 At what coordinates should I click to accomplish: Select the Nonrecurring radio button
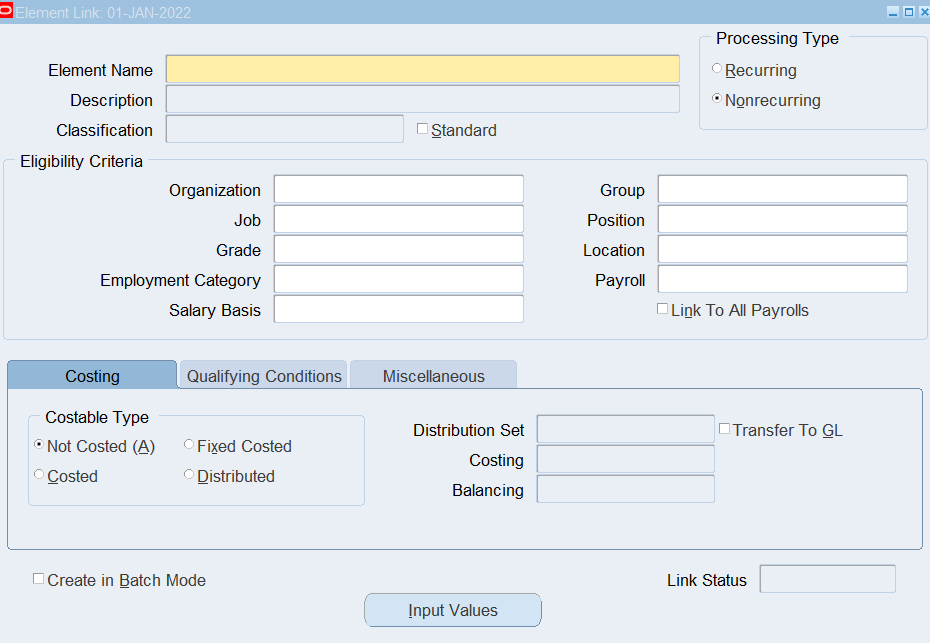[x=717, y=100]
